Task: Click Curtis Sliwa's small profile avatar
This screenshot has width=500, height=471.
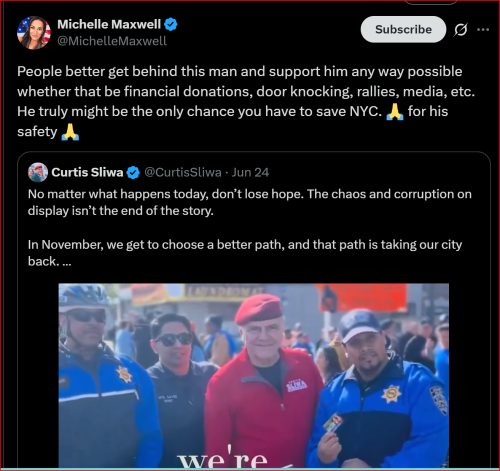Action: 38,172
